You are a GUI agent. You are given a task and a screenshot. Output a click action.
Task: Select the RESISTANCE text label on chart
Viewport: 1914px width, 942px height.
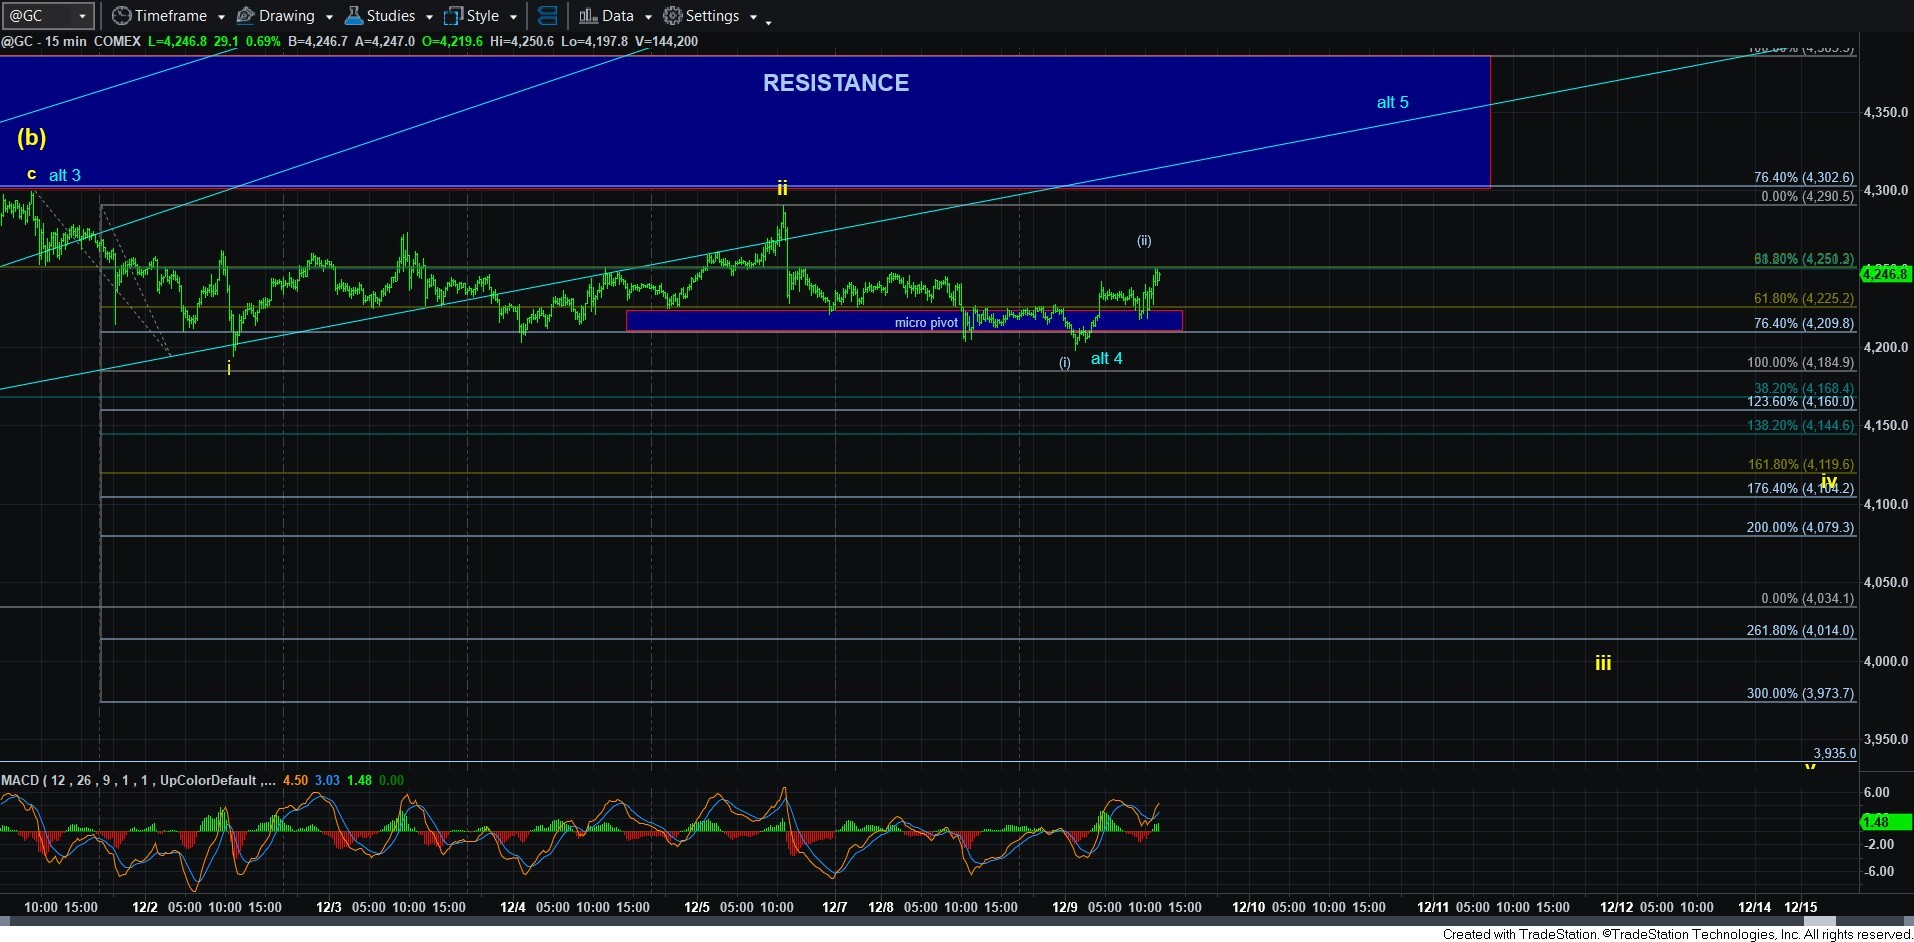pyautogui.click(x=836, y=83)
